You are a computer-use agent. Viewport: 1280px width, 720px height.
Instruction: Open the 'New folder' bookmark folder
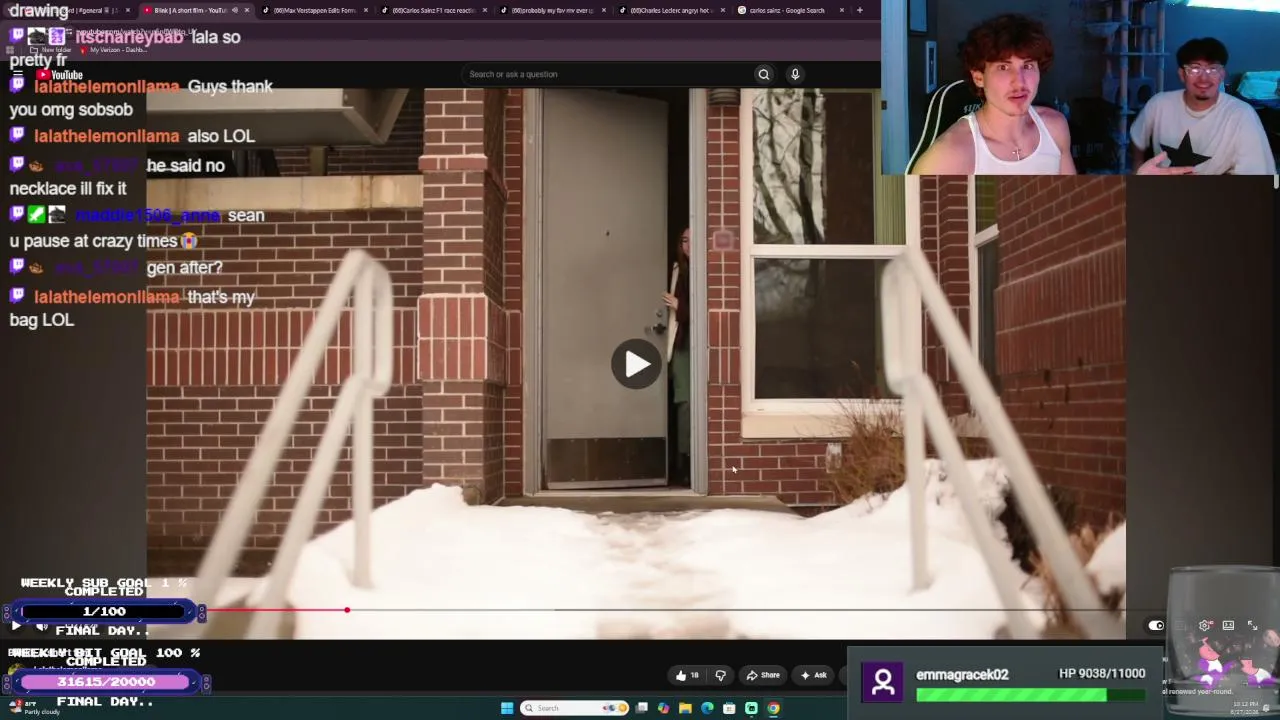click(x=51, y=50)
